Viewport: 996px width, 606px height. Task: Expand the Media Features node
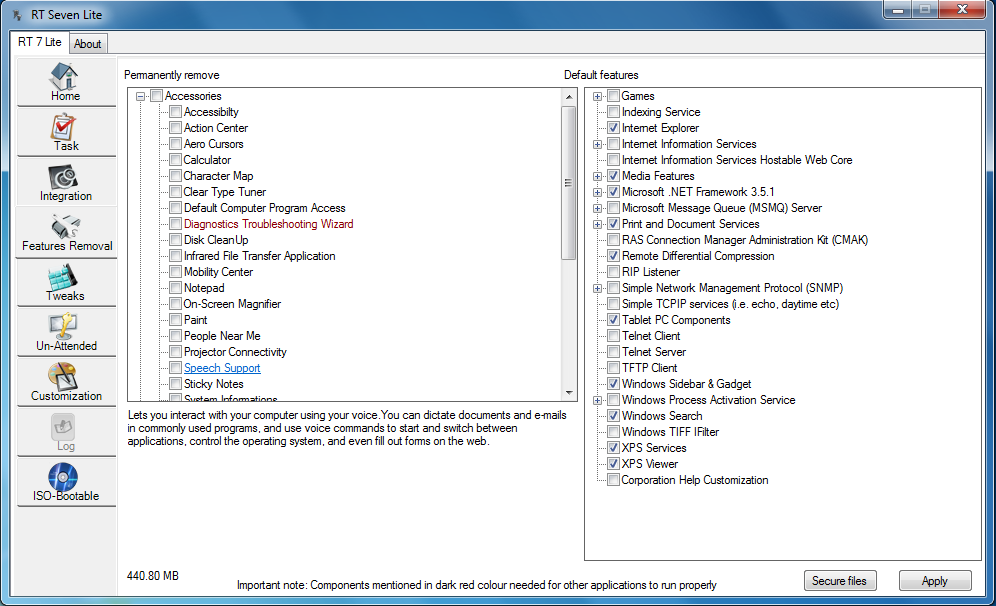point(597,177)
